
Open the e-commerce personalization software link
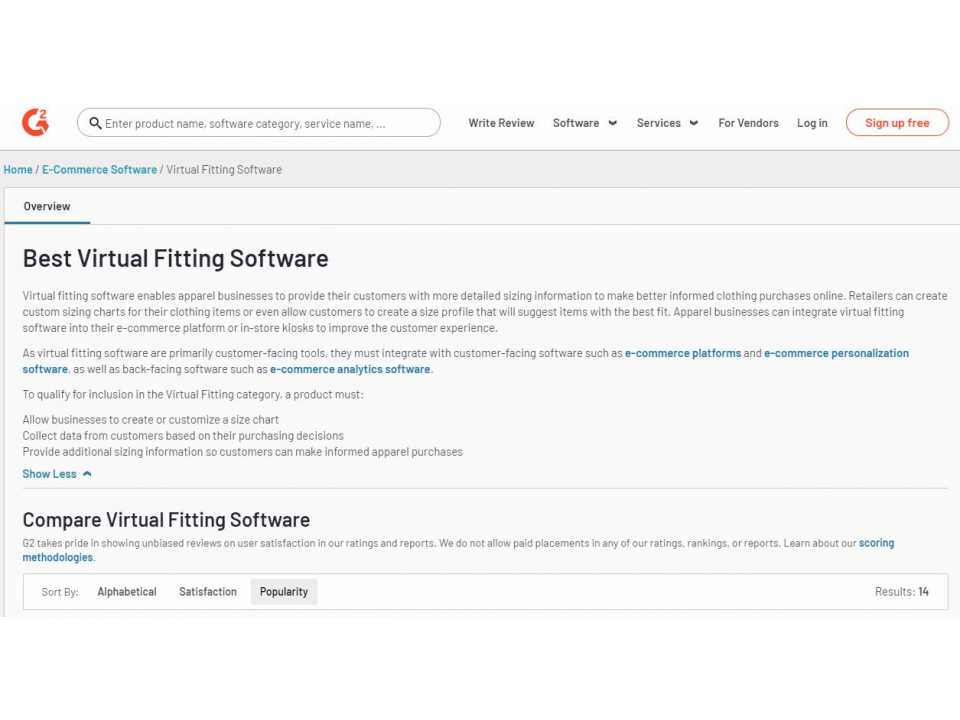(x=837, y=352)
